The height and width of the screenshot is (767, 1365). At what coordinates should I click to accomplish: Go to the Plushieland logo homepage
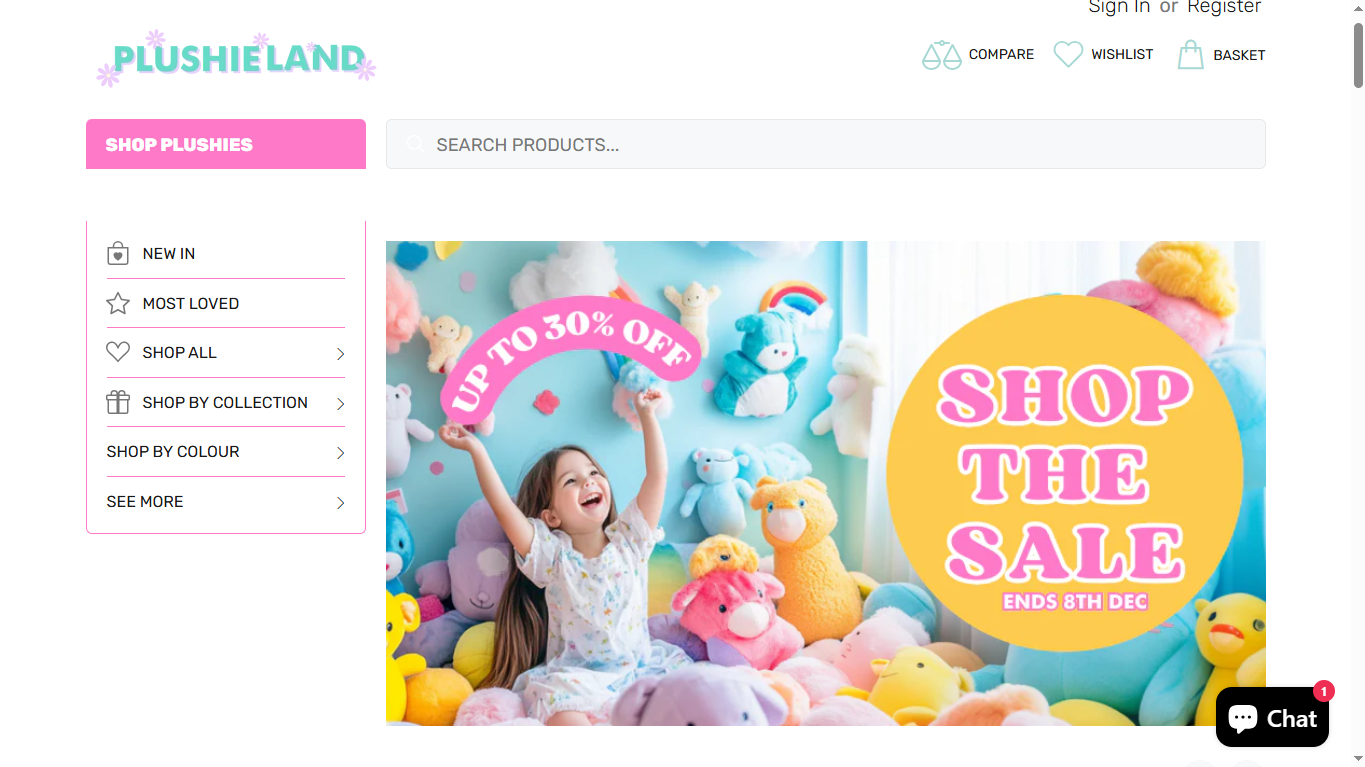click(236, 58)
